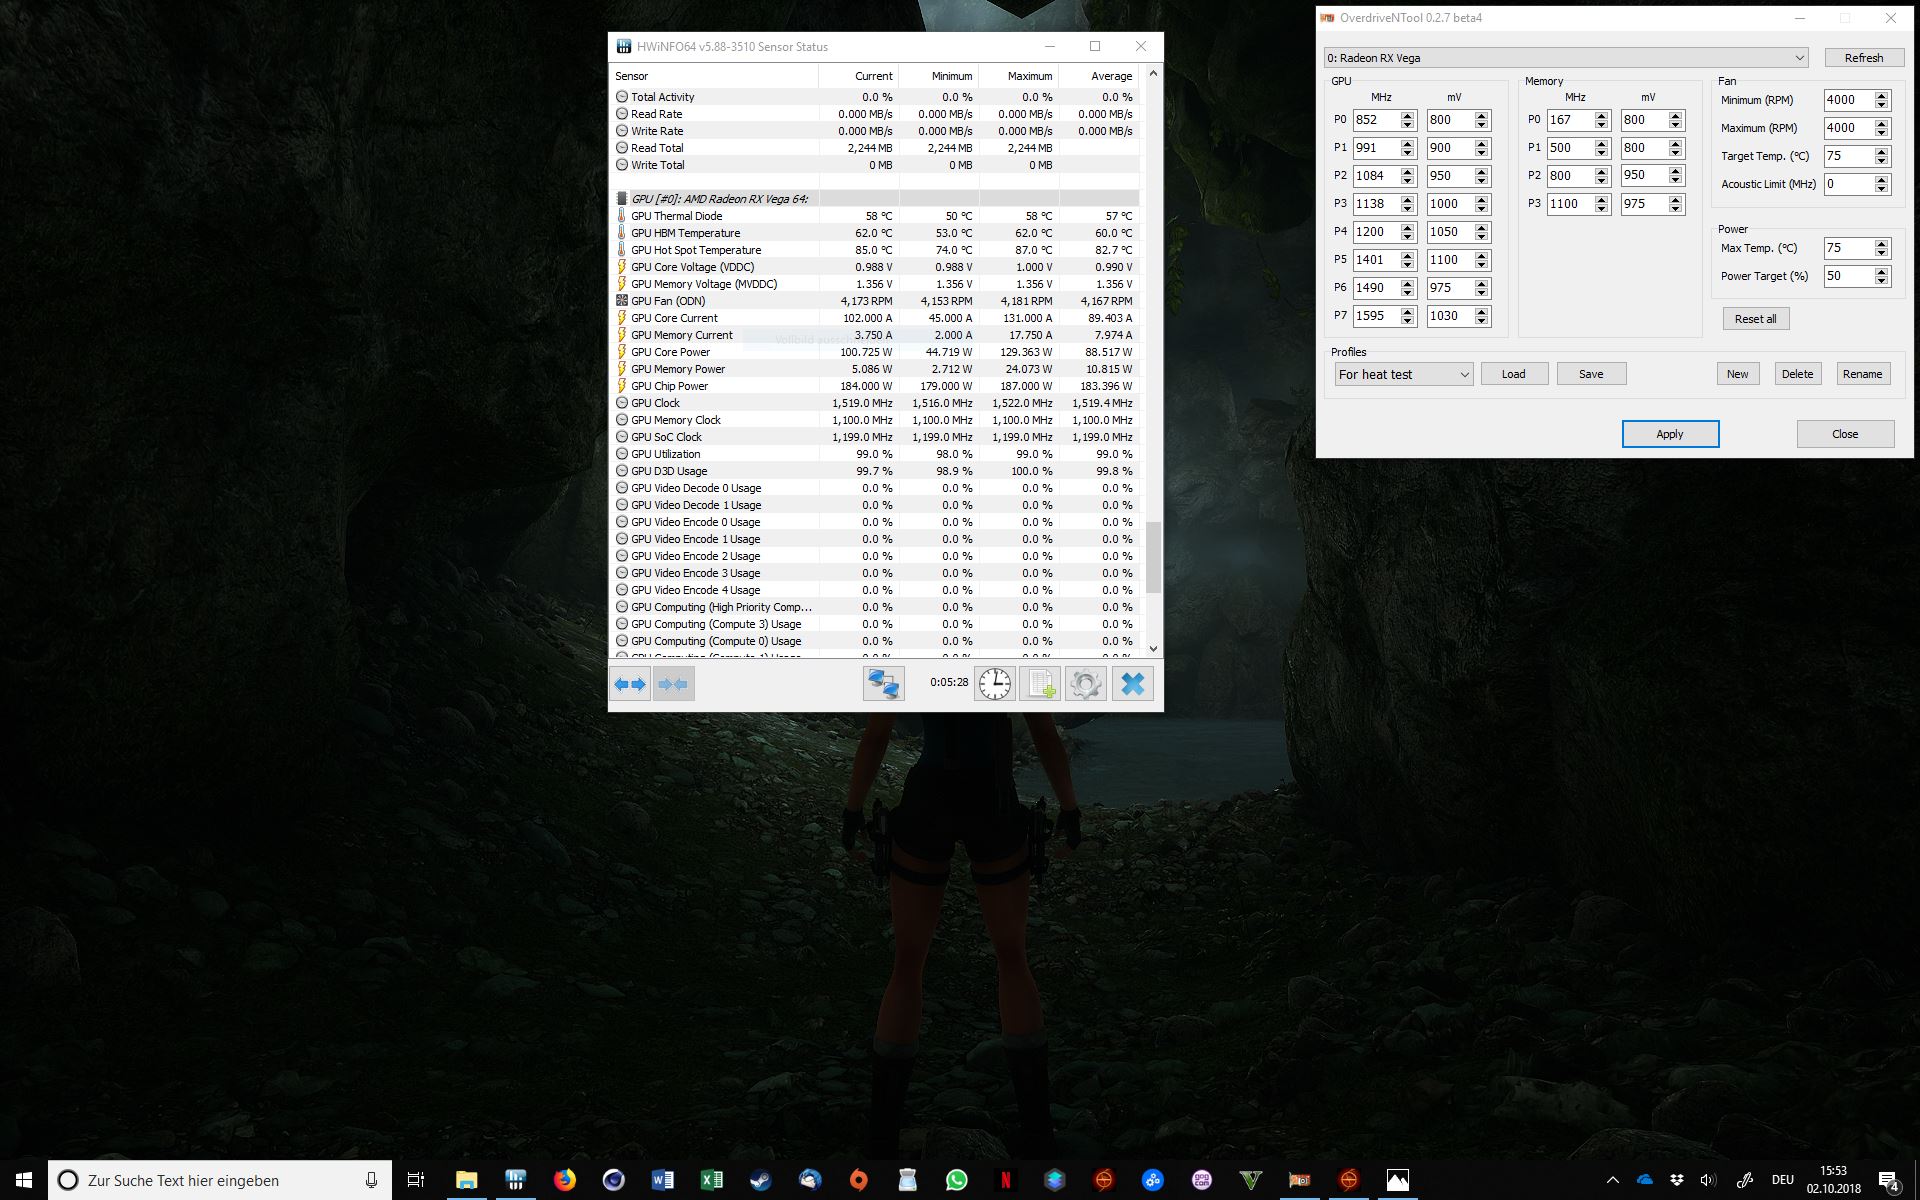Increase Fan Minimum RPM with up stepper
The height and width of the screenshot is (1200, 1920).
point(1881,96)
